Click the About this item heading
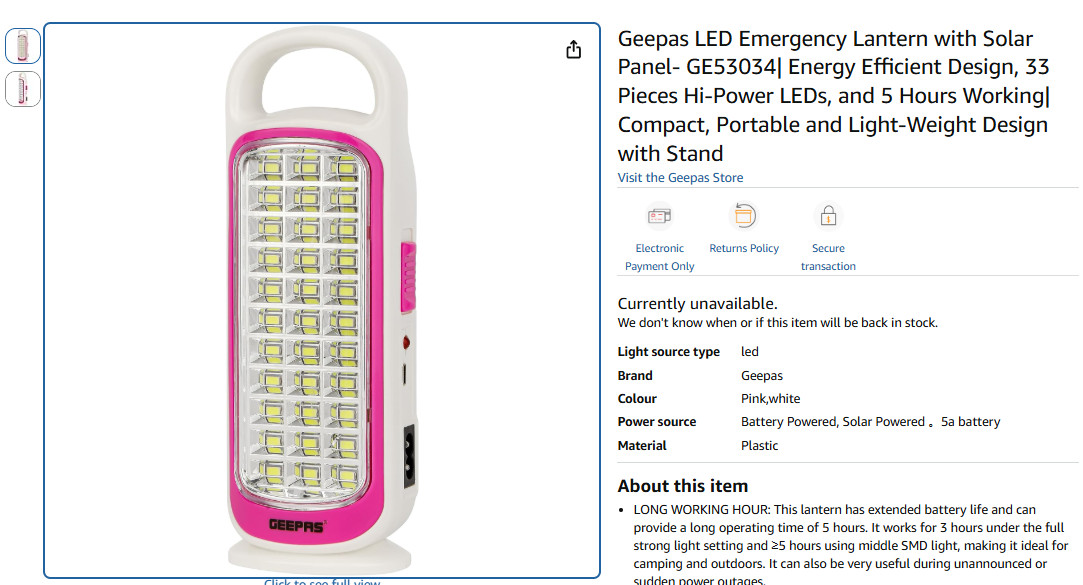 [682, 486]
